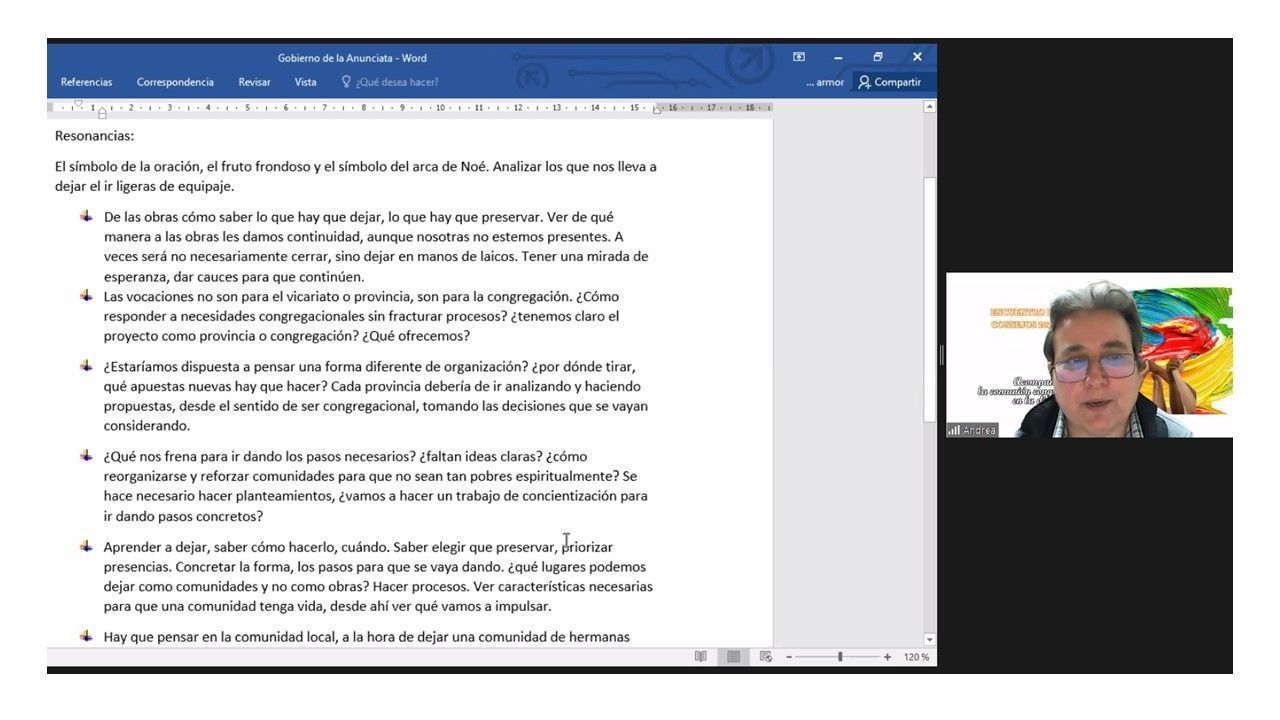
Task: Open Ribbon Display Options icon
Action: [x=799, y=57]
